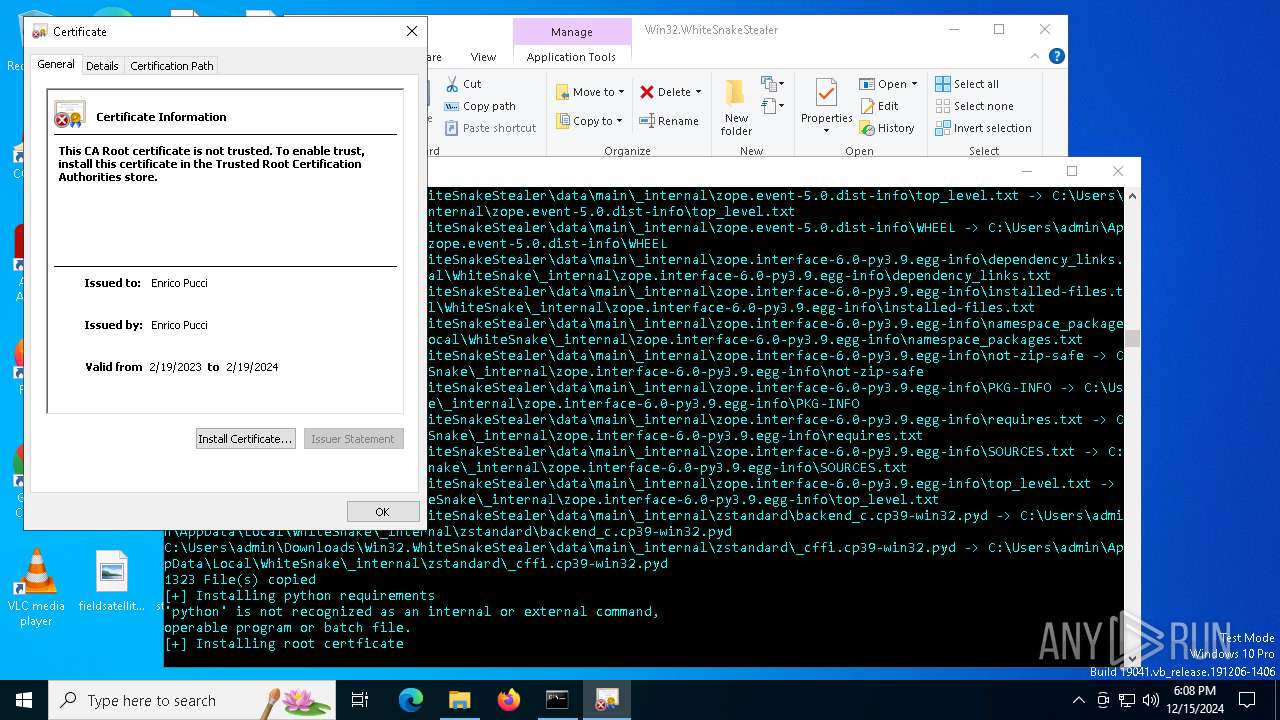This screenshot has height=720, width=1280.
Task: Click the Cut scissors icon in Explorer ribbon
Action: point(452,84)
